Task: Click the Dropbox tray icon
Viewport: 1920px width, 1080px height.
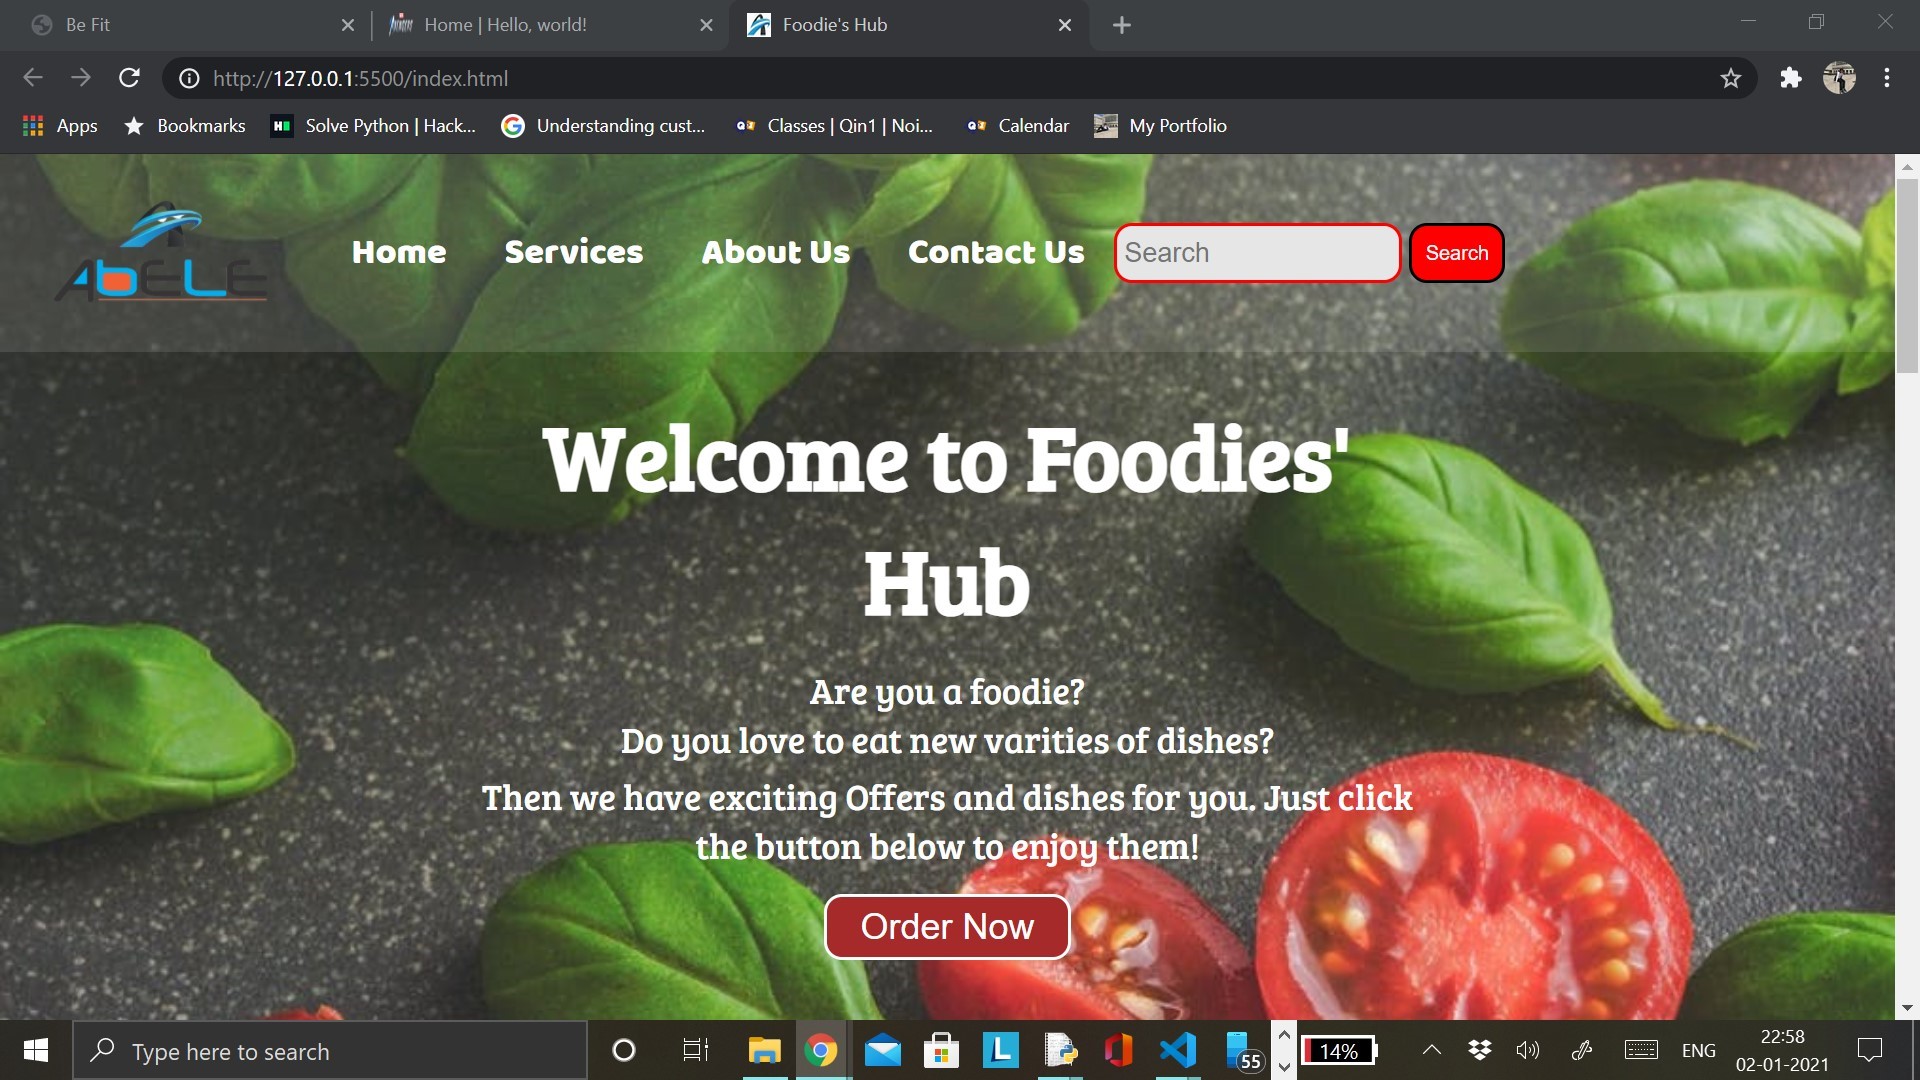Action: click(x=1479, y=1050)
